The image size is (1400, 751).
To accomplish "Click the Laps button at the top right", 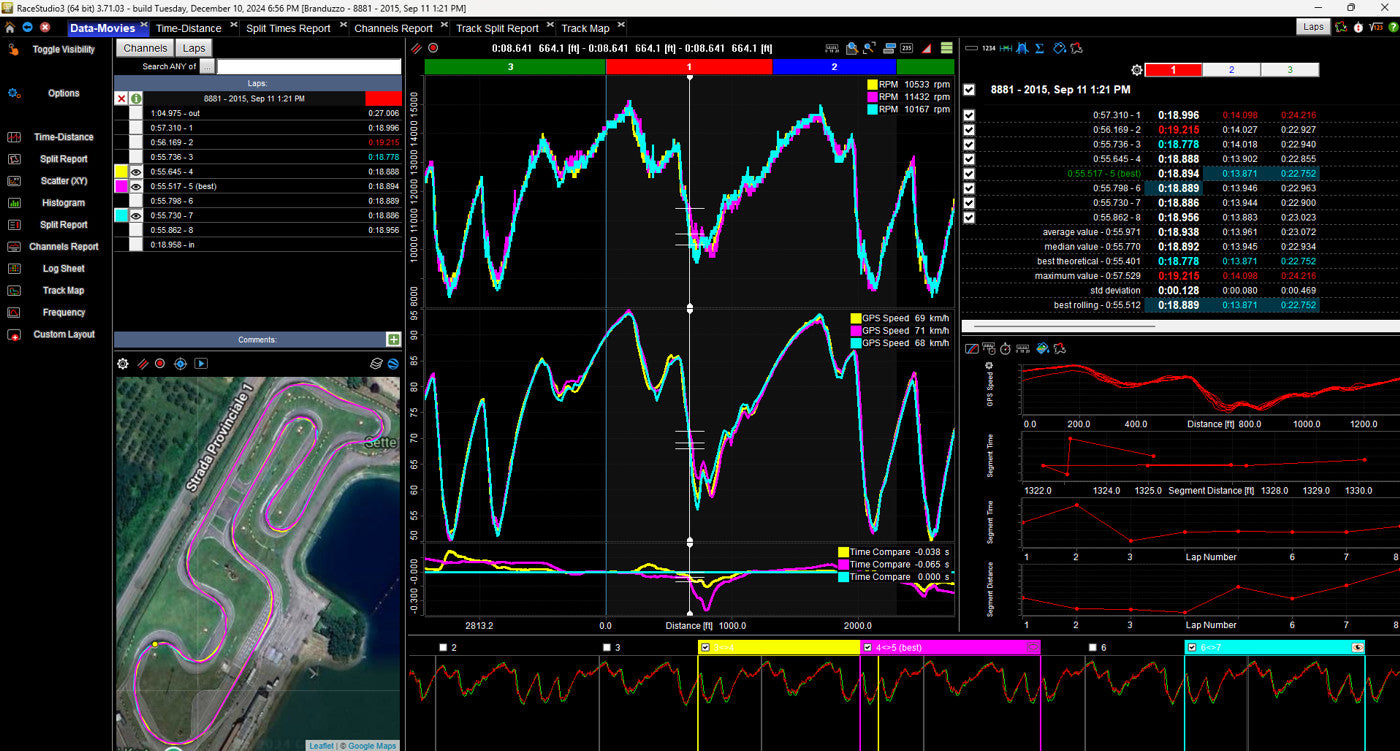I will 1313,27.
